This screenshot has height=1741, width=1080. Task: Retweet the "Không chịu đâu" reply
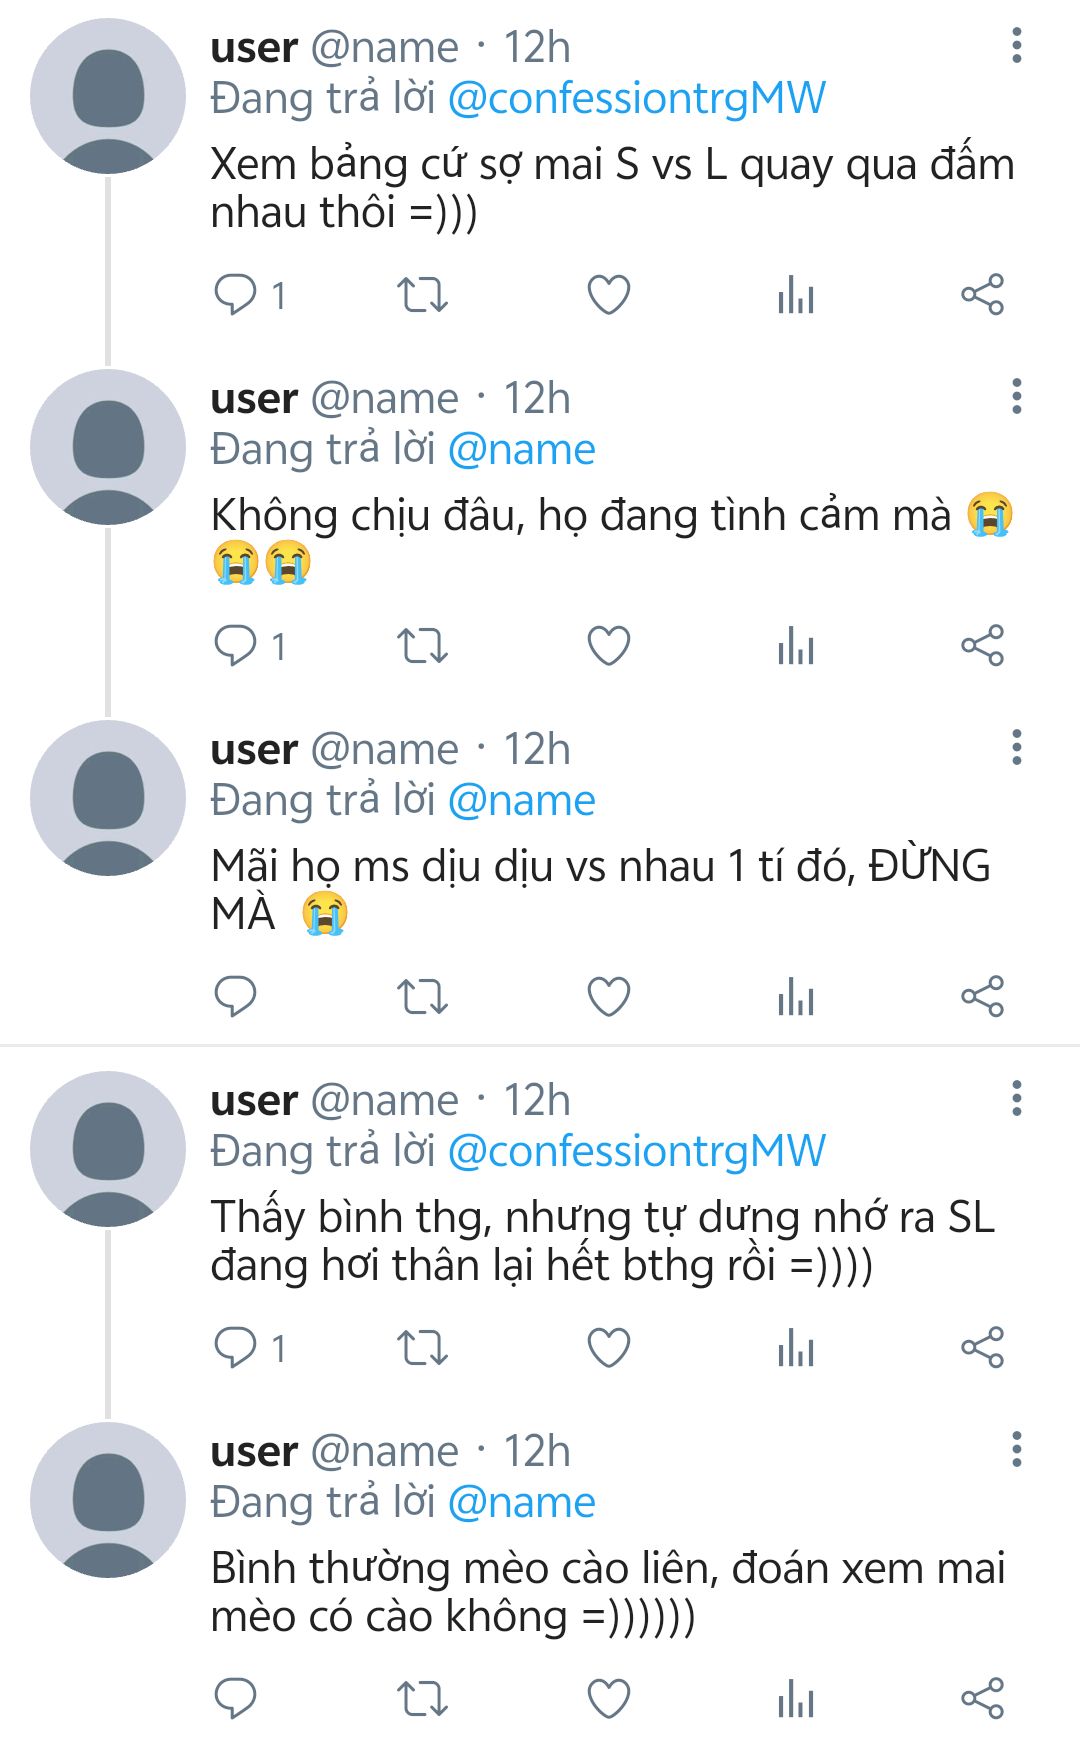tap(422, 646)
